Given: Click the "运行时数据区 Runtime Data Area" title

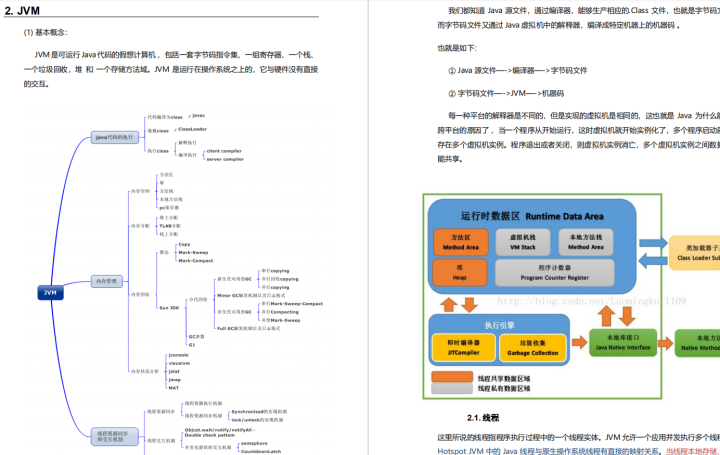Looking at the screenshot, I should pos(532,216).
